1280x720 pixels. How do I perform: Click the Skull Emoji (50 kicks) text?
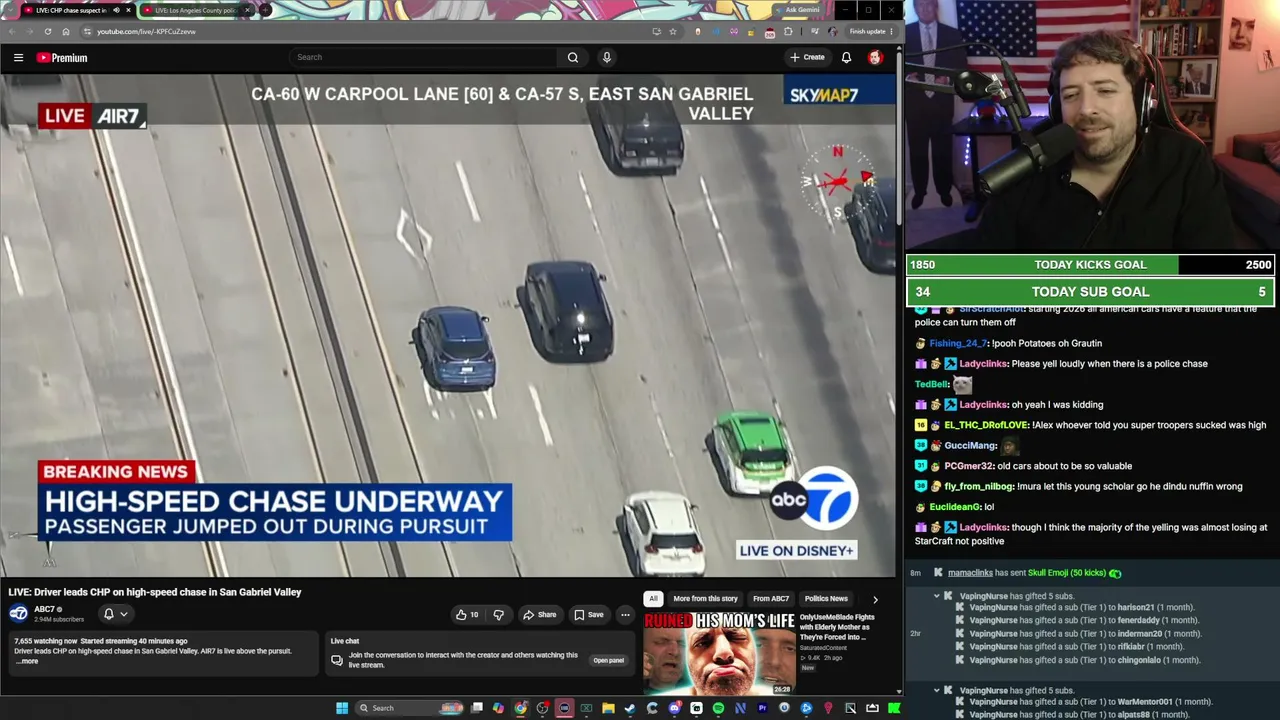(1067, 573)
